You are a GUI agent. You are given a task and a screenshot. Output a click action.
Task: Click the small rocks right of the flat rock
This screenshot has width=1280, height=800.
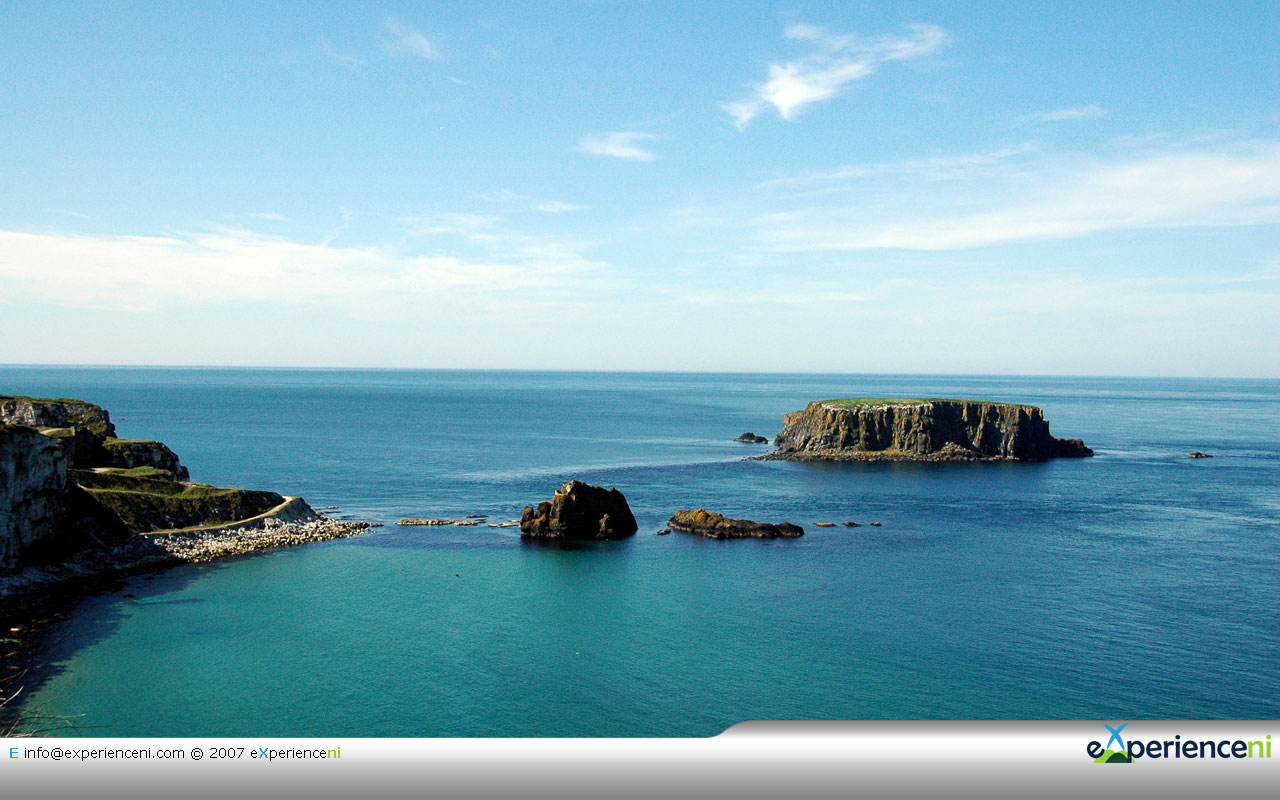848,523
